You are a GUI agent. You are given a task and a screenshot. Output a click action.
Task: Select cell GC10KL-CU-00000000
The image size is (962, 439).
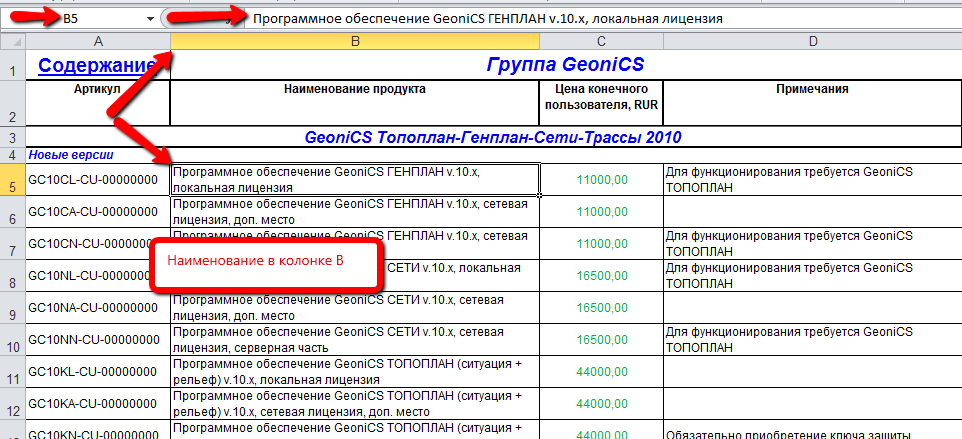98,371
